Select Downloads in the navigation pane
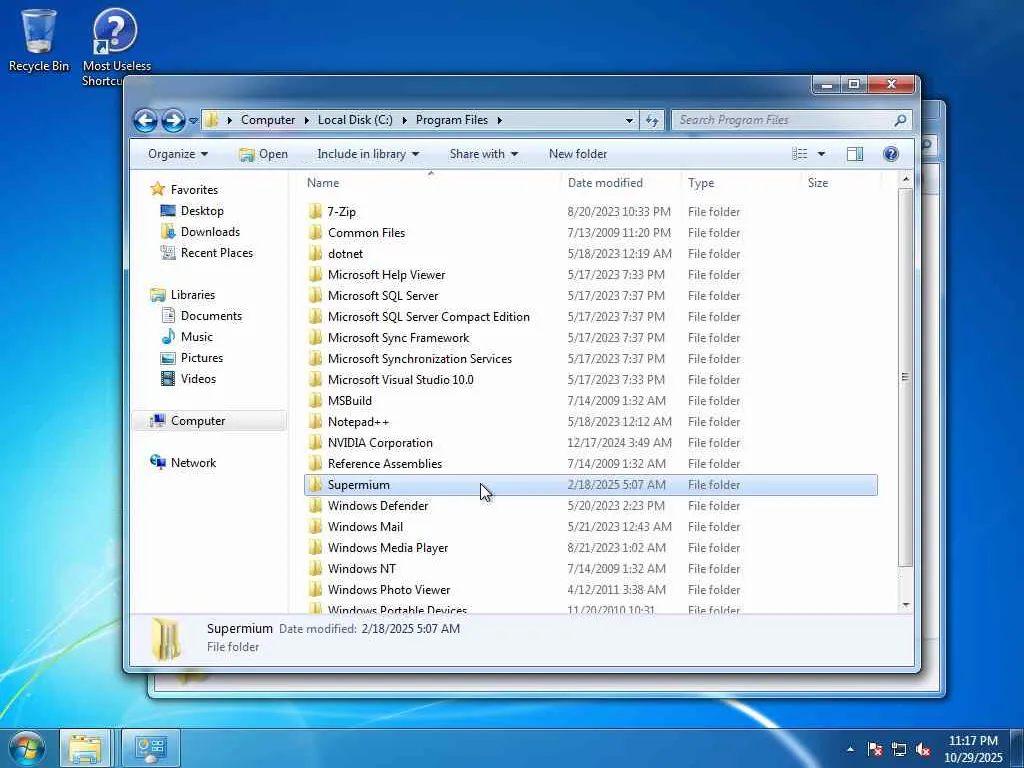Screen dimensions: 1024x768 pyautogui.click(x=200, y=232)
